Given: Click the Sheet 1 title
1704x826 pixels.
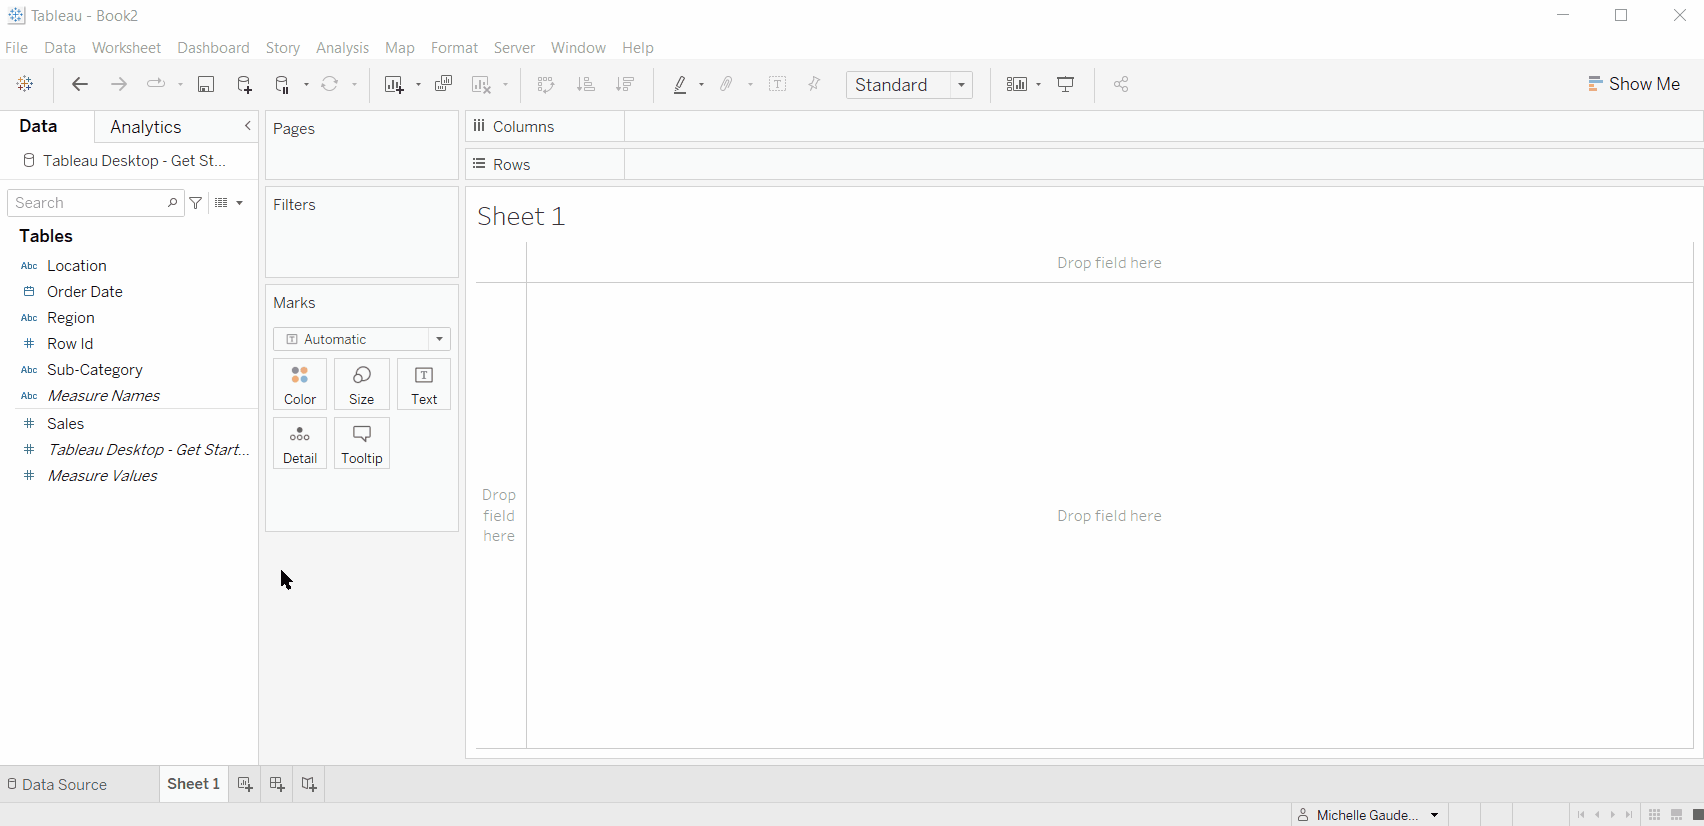Looking at the screenshot, I should click(x=521, y=216).
